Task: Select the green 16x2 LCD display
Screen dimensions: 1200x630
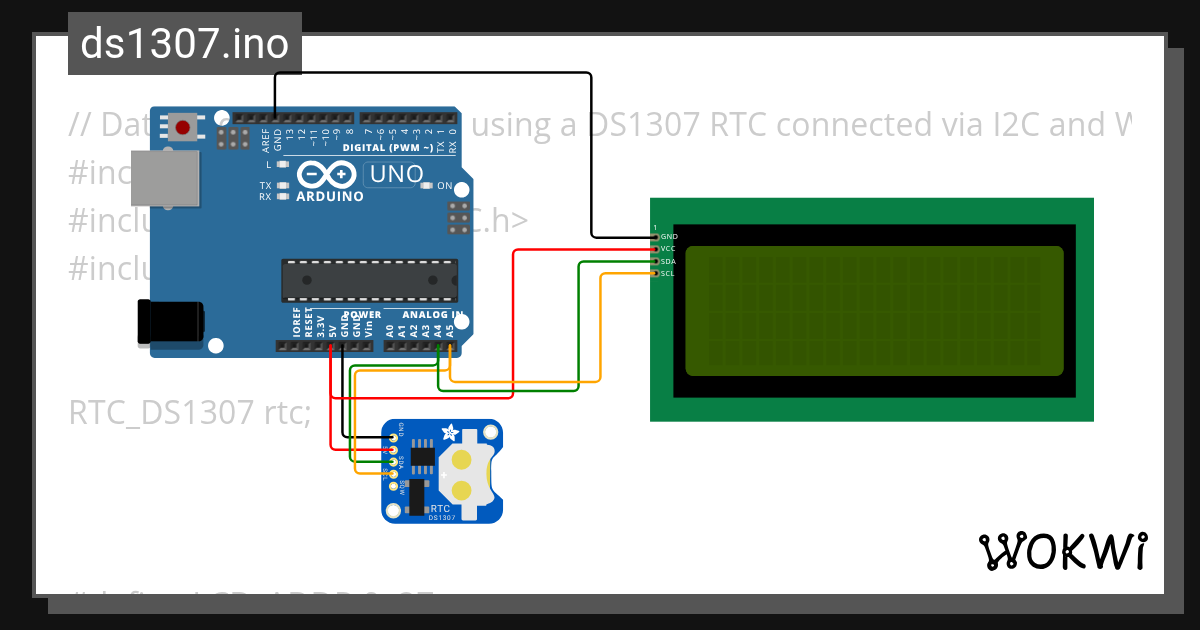Action: (870, 310)
